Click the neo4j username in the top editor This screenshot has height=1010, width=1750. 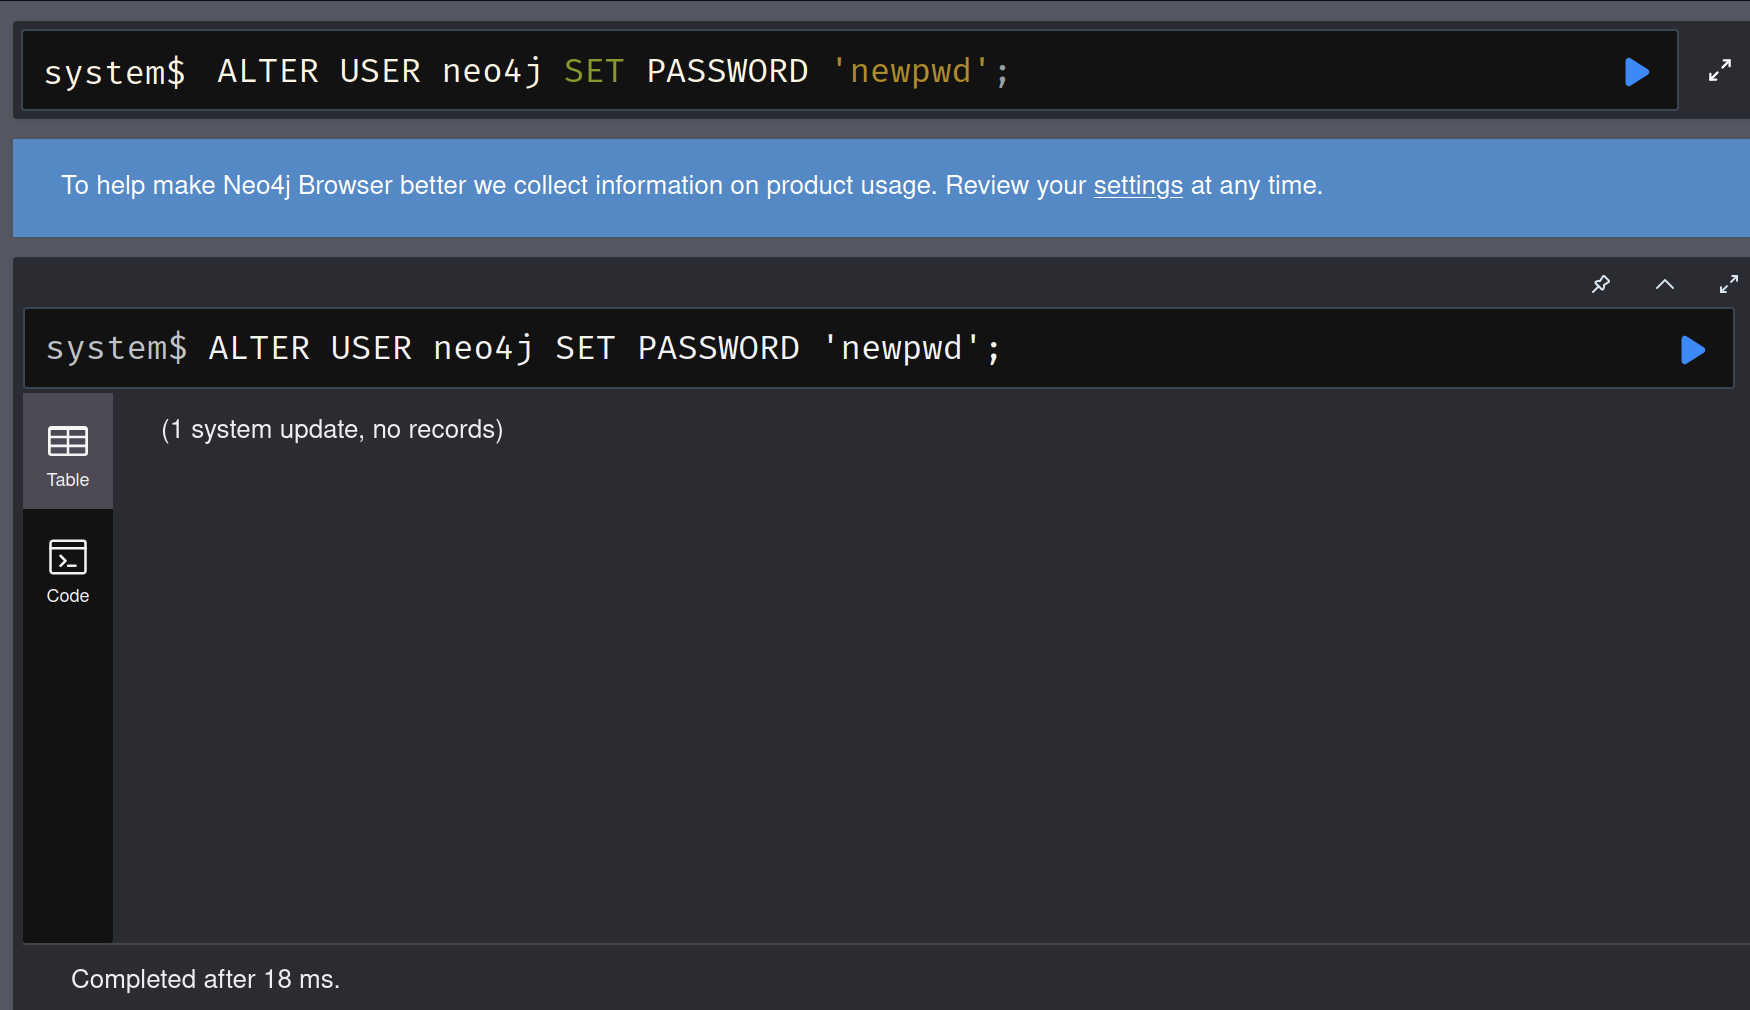492,72
